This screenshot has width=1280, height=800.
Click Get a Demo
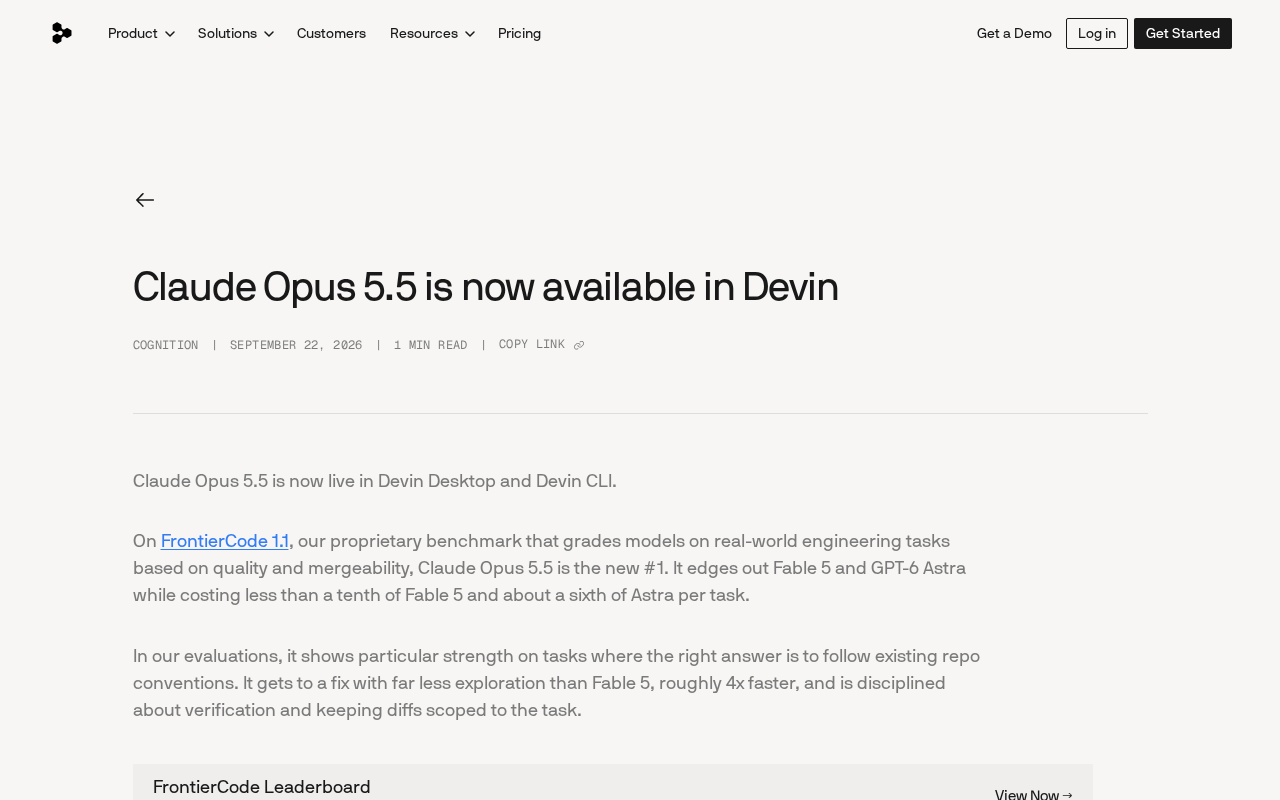pyautogui.click(x=1014, y=33)
